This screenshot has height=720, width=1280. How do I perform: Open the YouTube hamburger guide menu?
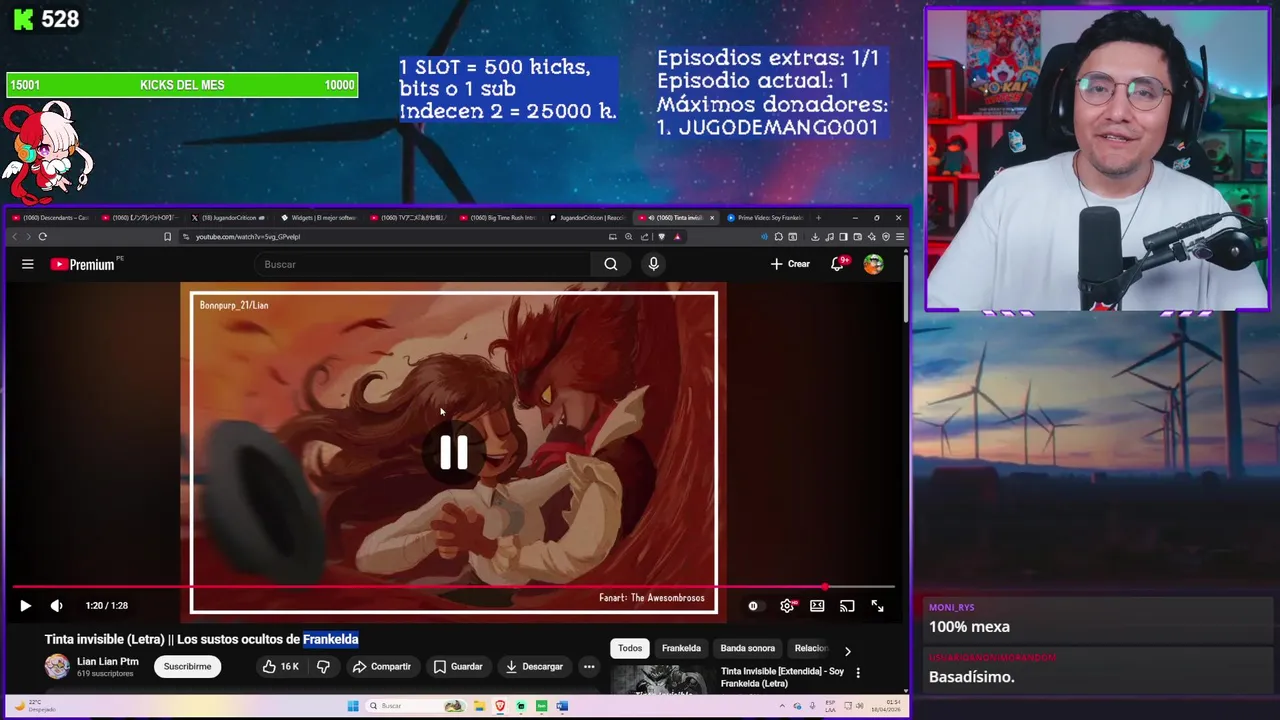(x=28, y=264)
